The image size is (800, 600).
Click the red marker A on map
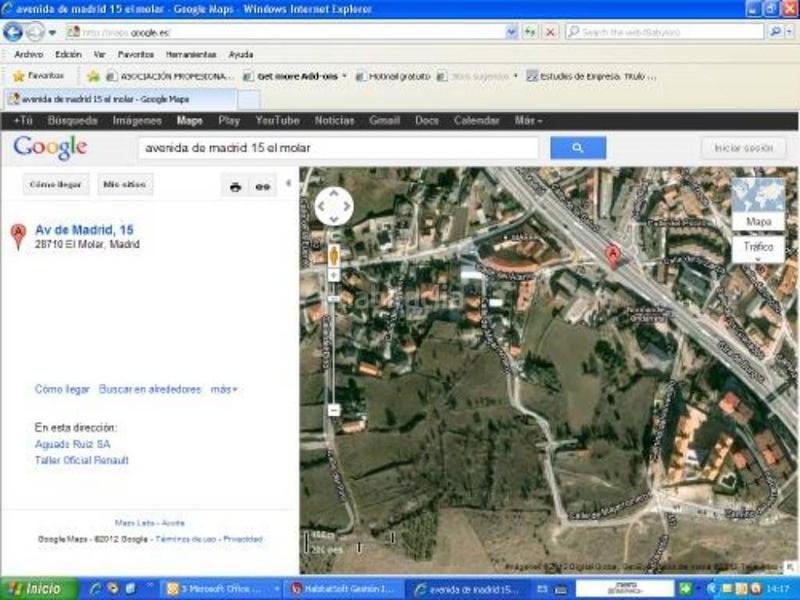coord(613,256)
